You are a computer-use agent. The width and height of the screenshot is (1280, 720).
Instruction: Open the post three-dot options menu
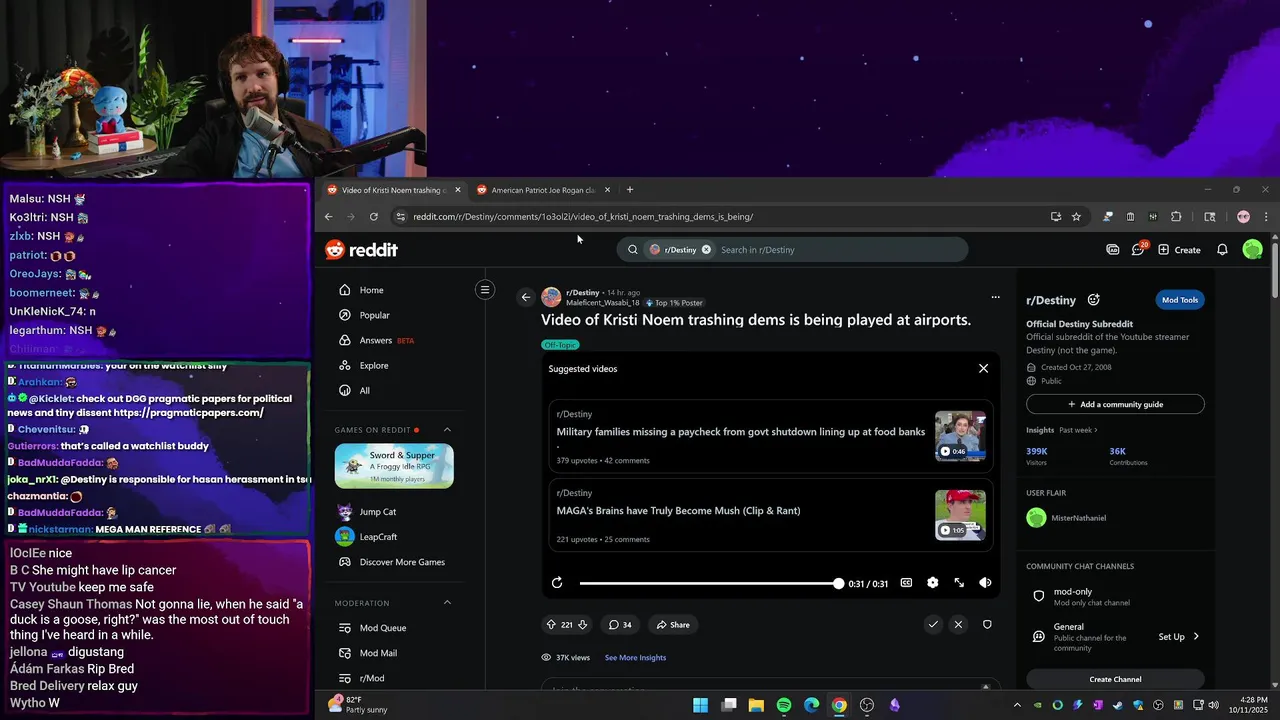(x=995, y=297)
